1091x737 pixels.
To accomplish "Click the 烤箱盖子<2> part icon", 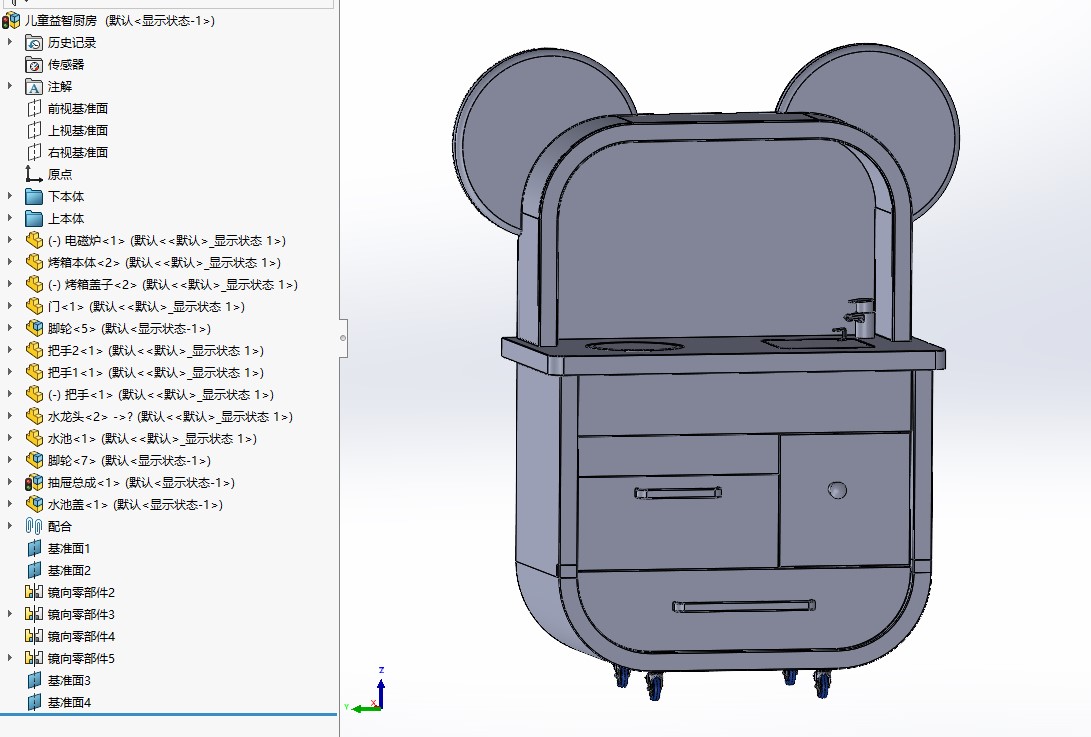I will (34, 285).
